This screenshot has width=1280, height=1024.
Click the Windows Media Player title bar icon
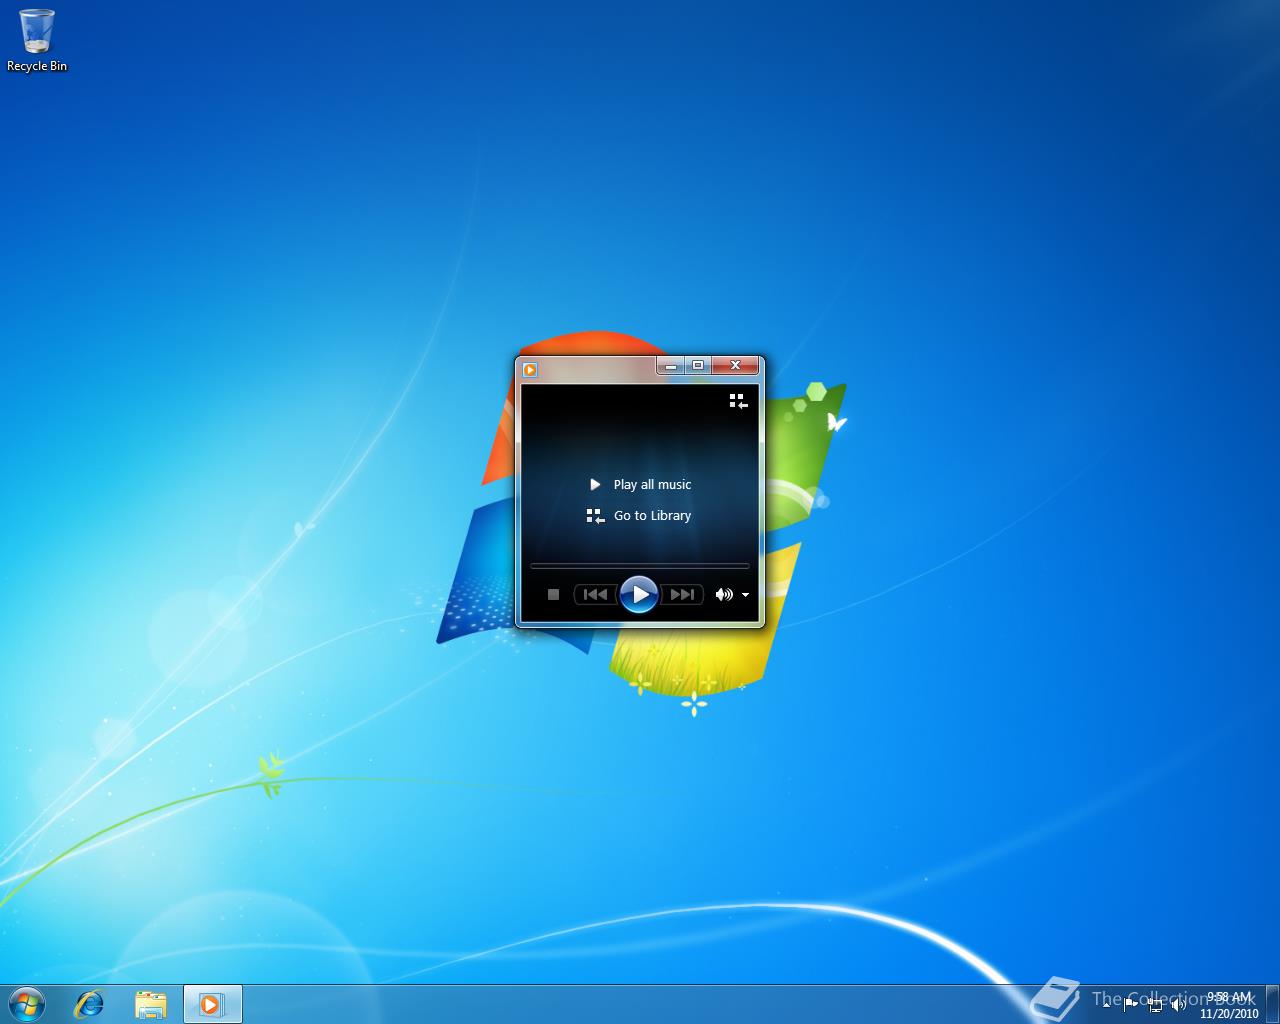pyautogui.click(x=530, y=369)
